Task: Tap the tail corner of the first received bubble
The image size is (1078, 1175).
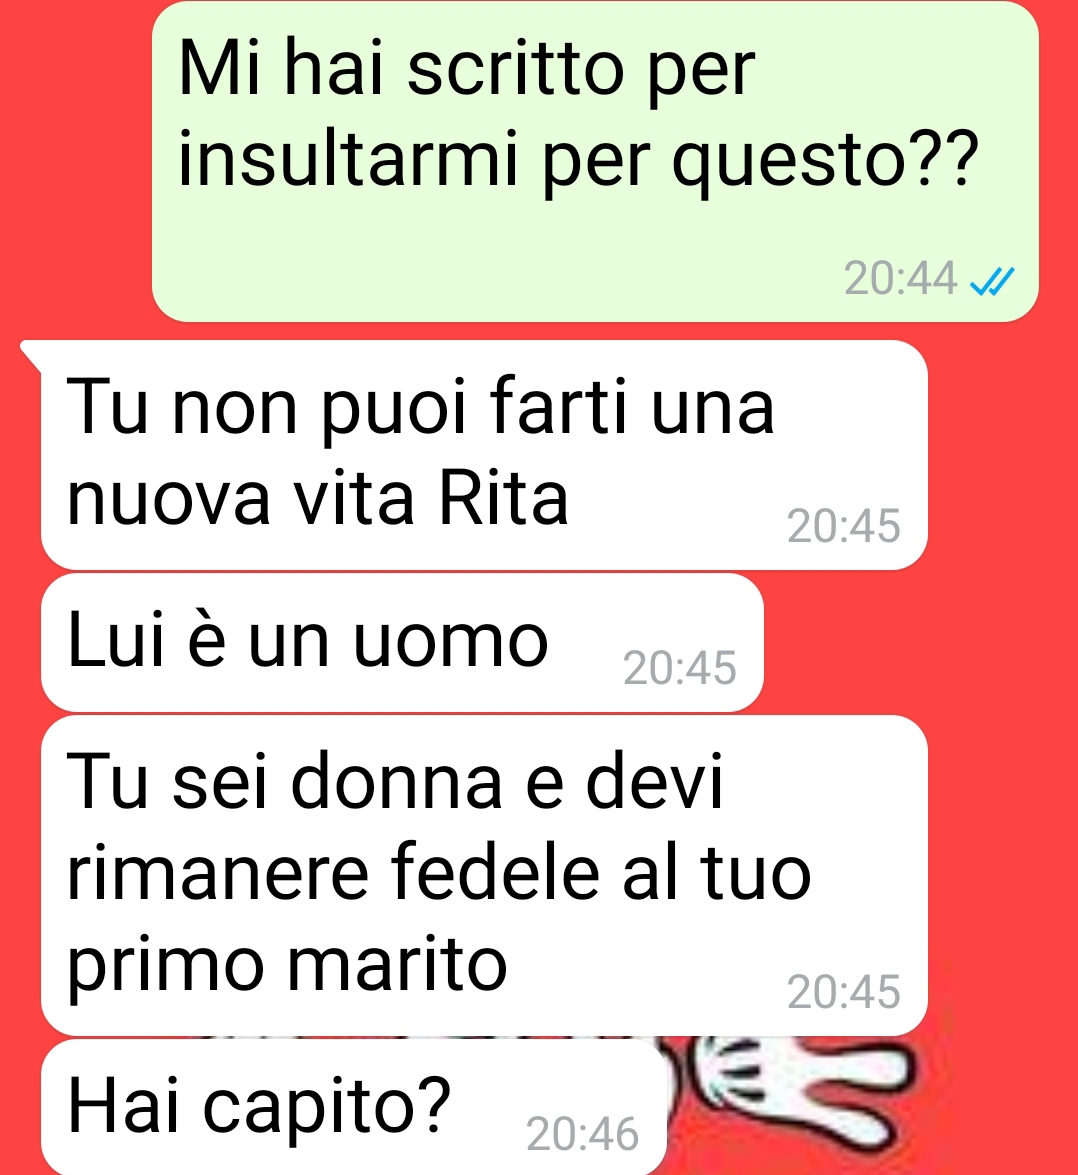Action: click(x=31, y=352)
